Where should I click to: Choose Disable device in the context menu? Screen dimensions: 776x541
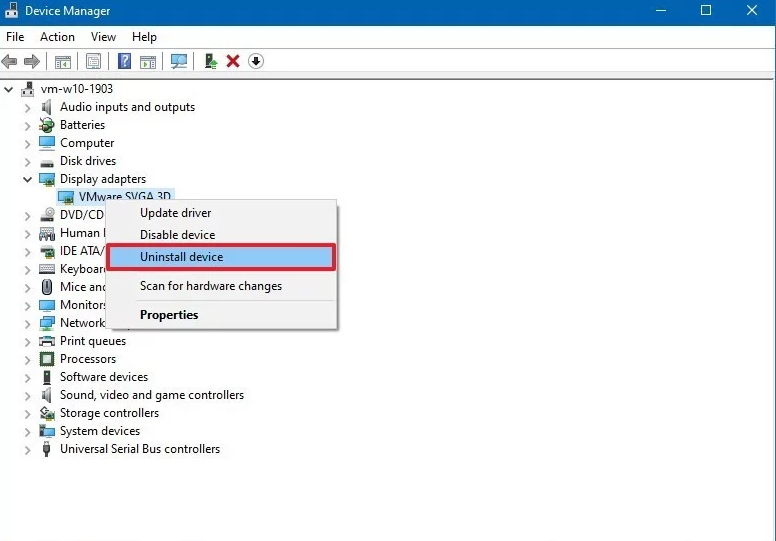177,235
